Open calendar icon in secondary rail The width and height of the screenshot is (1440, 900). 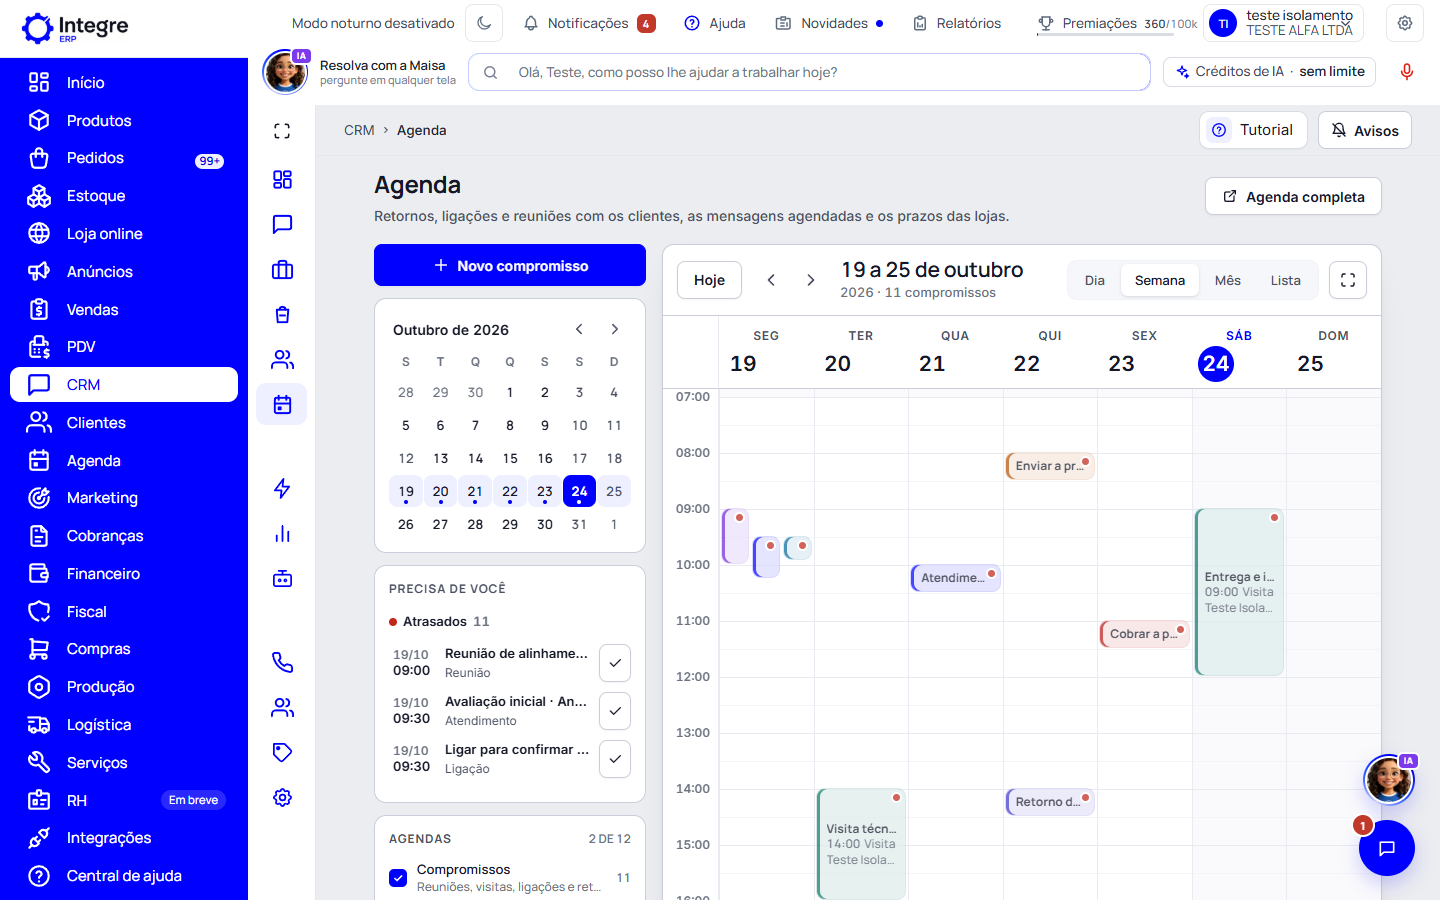coord(282,404)
